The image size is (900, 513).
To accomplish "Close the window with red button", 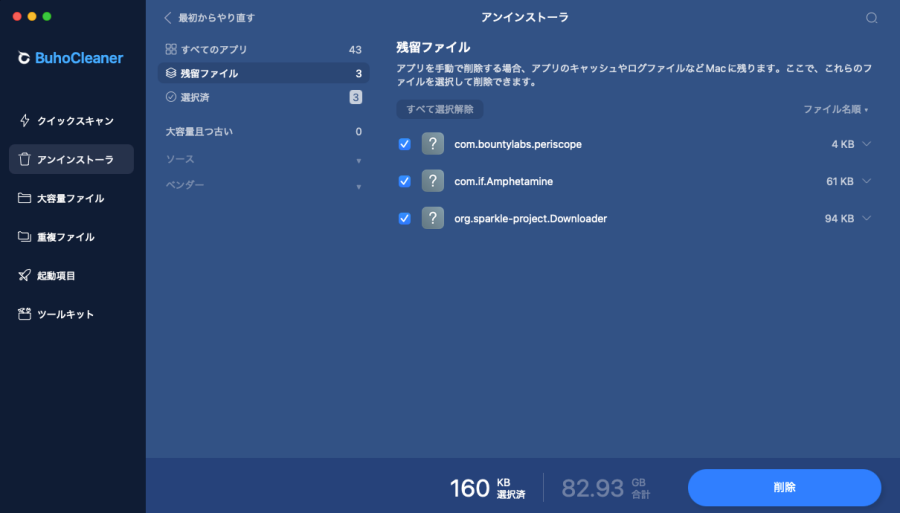I will pyautogui.click(x=17, y=17).
